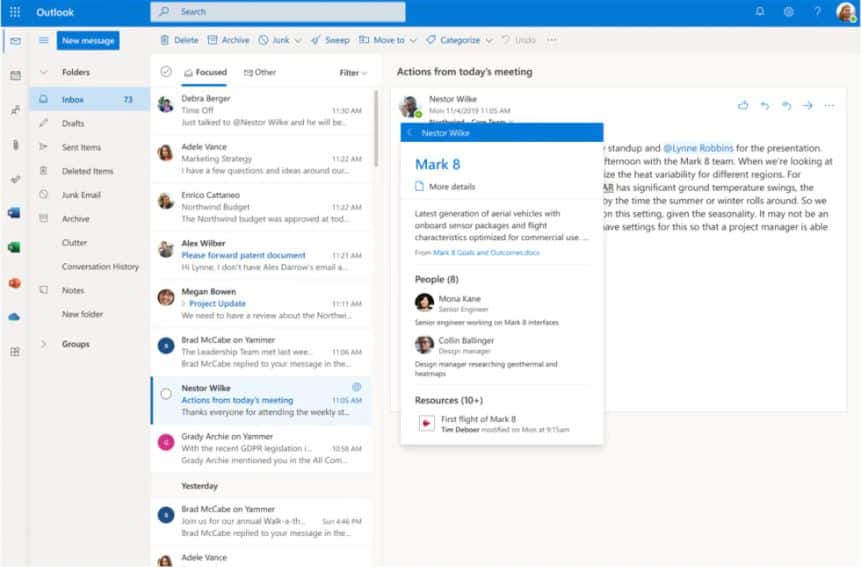Open the First flight of Mark 8 resource
The height and width of the screenshot is (567, 861).
(x=494, y=424)
